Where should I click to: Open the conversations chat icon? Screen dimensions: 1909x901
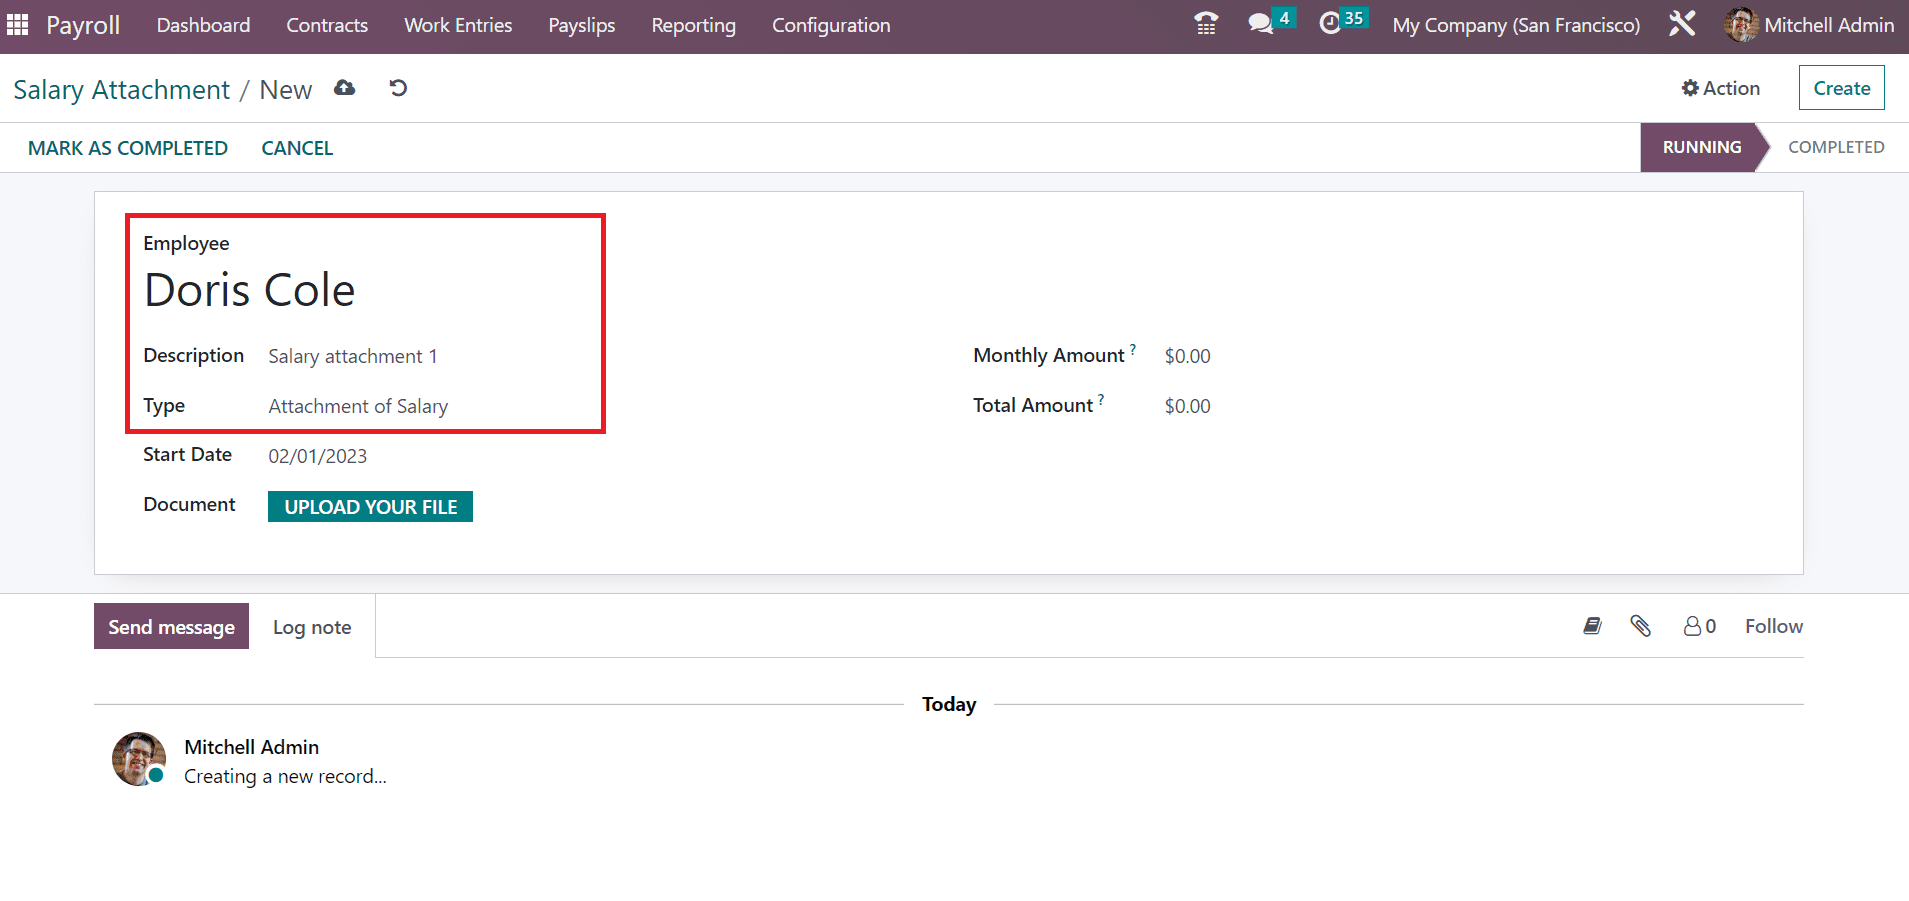tap(1261, 24)
